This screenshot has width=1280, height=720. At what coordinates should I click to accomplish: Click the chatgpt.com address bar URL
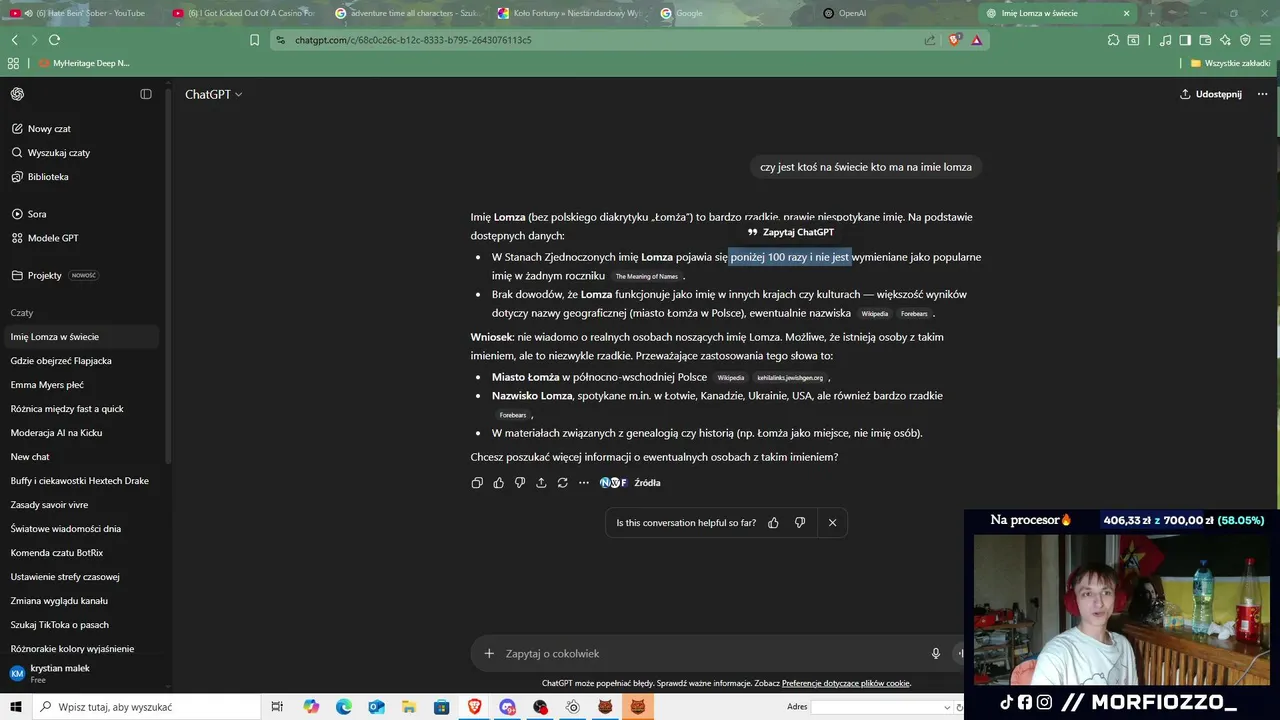413,40
